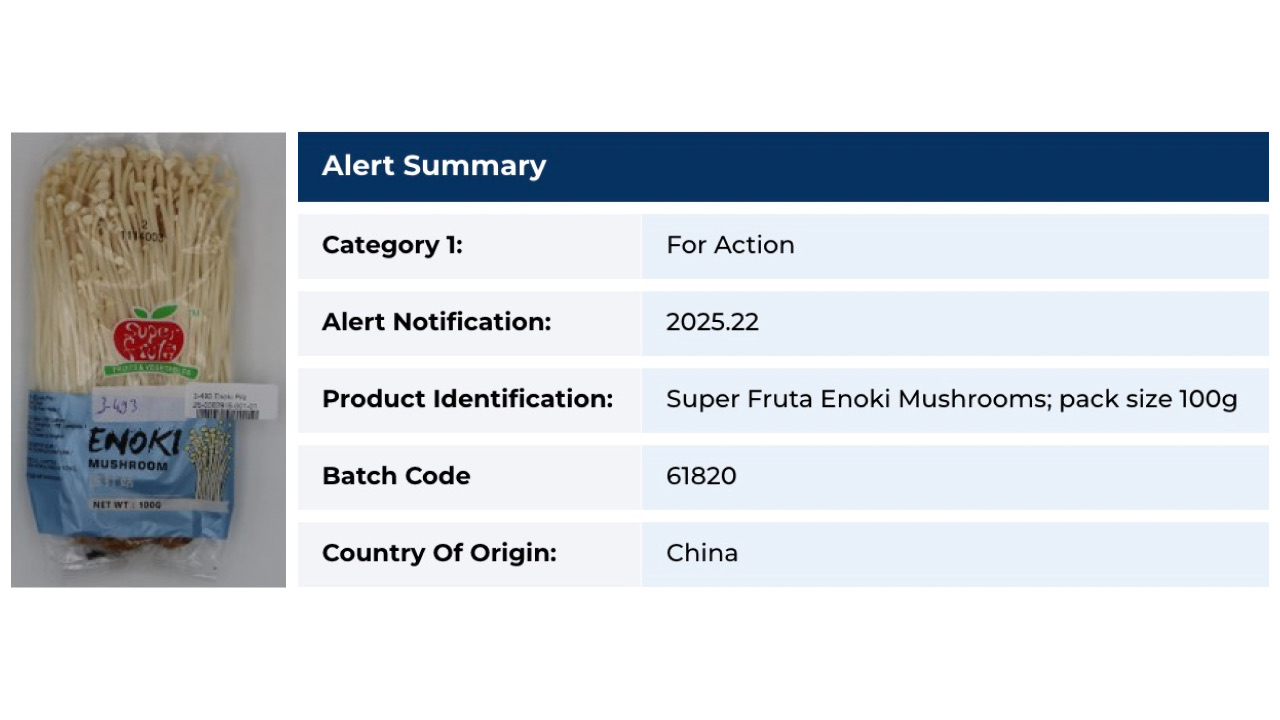Select the 2025.22 notification number

coord(712,322)
